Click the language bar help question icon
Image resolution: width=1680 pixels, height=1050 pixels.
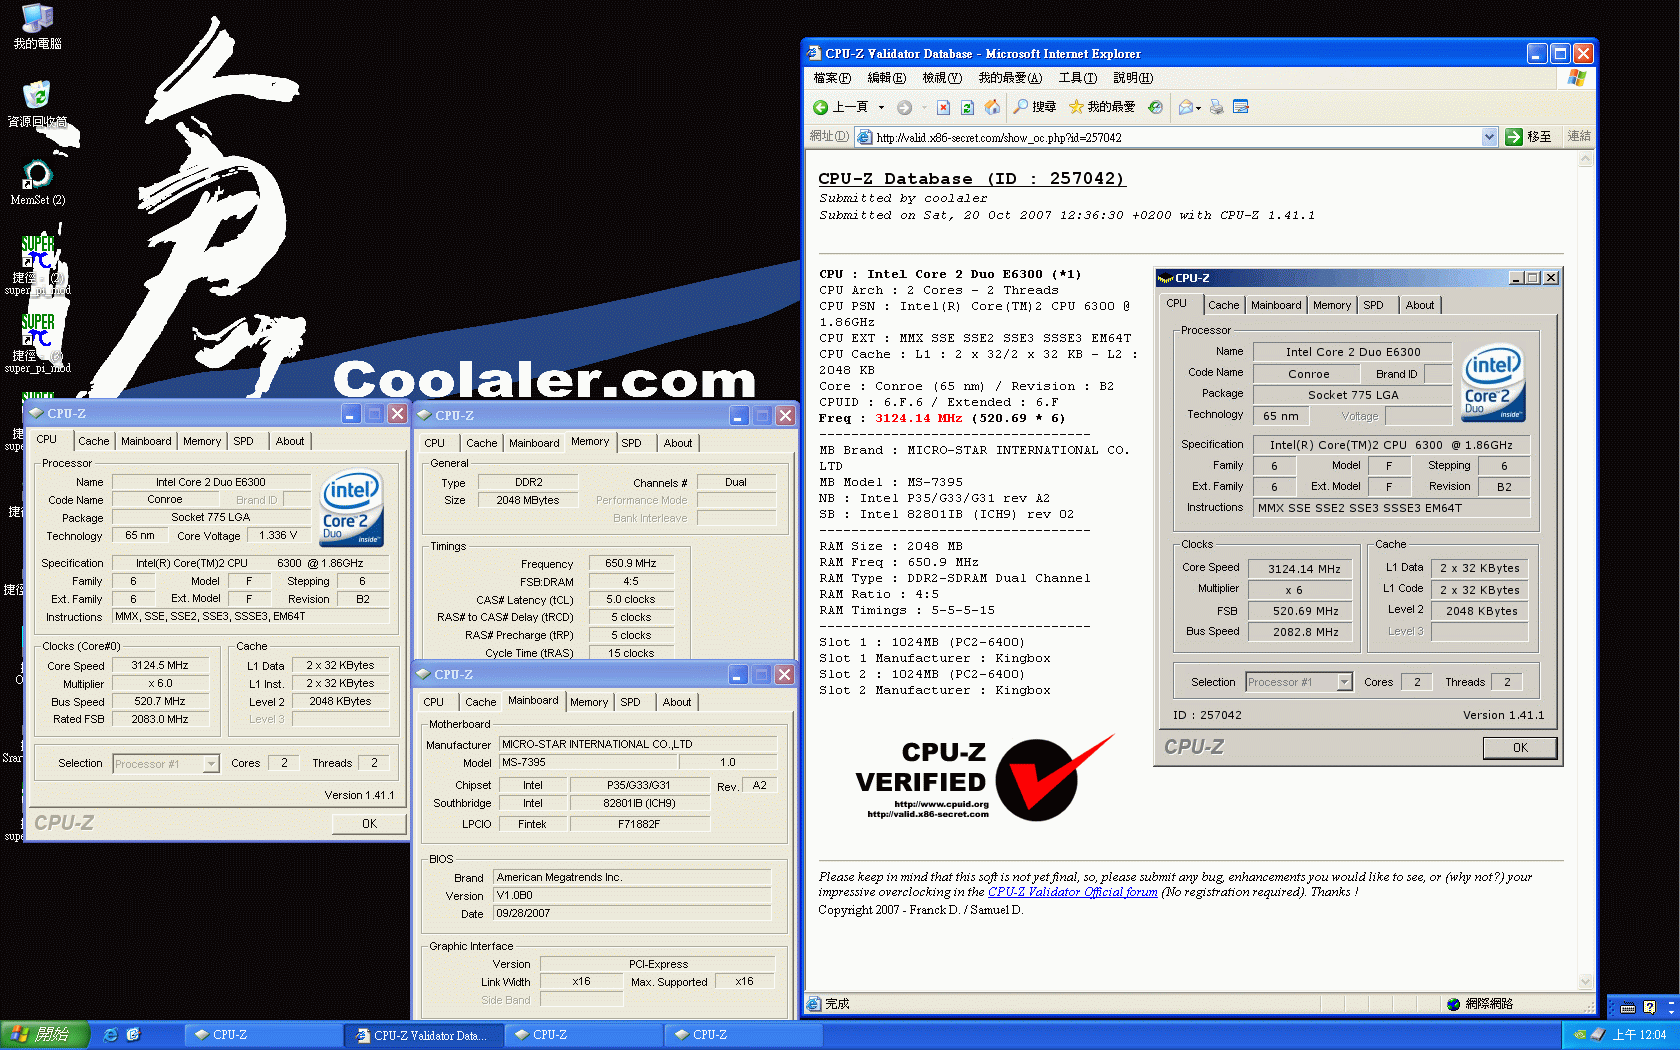[1649, 1007]
